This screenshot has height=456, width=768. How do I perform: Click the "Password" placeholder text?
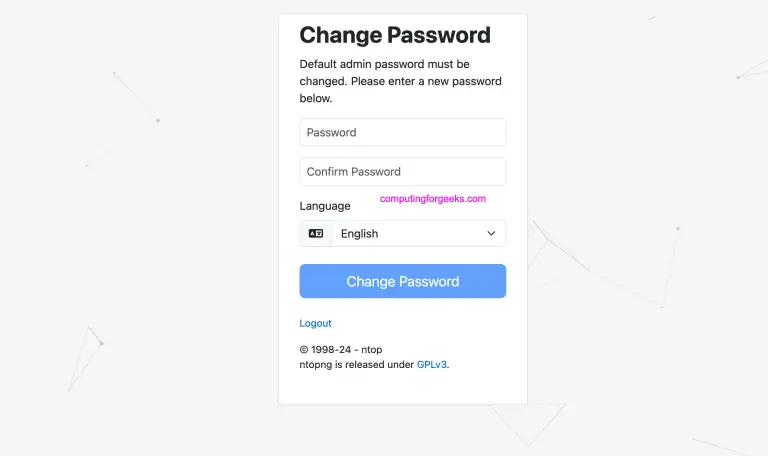tap(332, 132)
